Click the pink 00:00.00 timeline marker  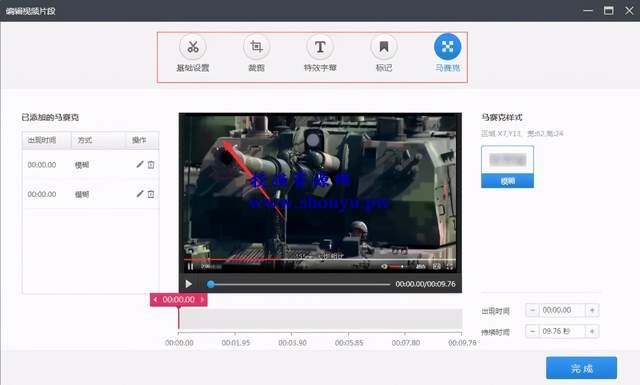tap(179, 300)
